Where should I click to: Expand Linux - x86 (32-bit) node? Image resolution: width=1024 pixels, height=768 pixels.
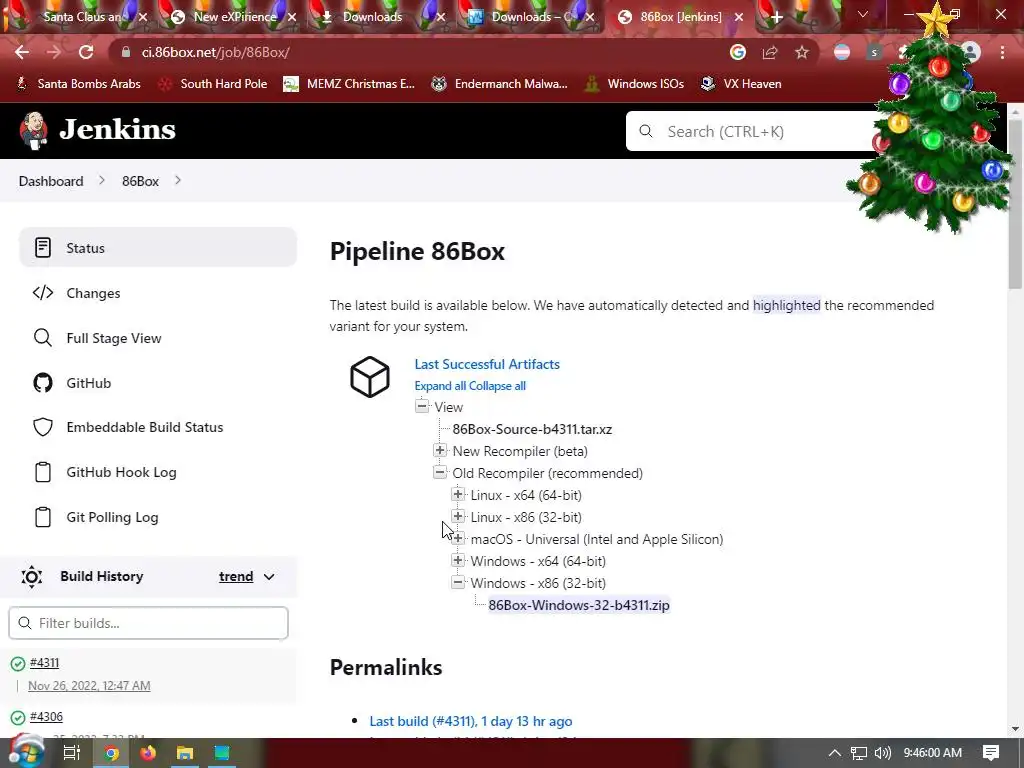point(458,517)
